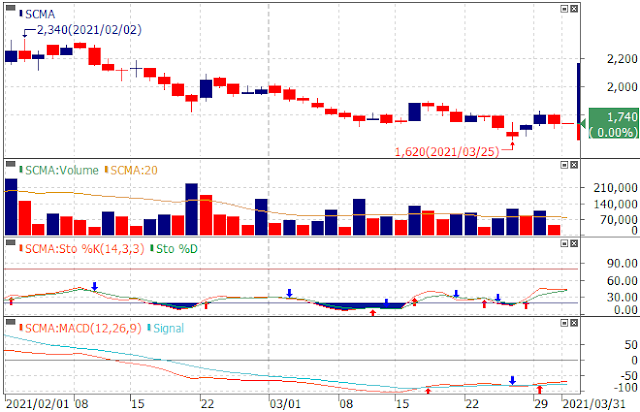The height and width of the screenshot is (412, 640).
Task: Minimize the SCMA price chart panel
Action: [x=564, y=9]
